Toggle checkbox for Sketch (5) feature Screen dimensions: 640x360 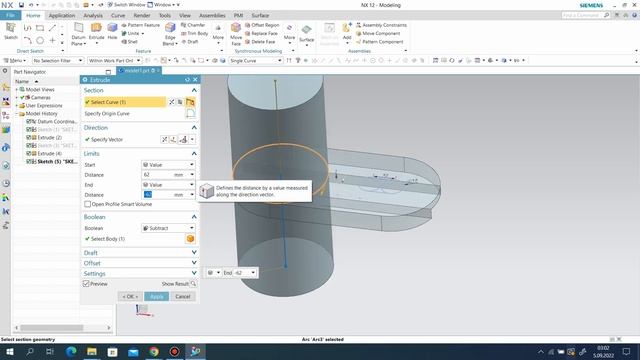click(29, 162)
